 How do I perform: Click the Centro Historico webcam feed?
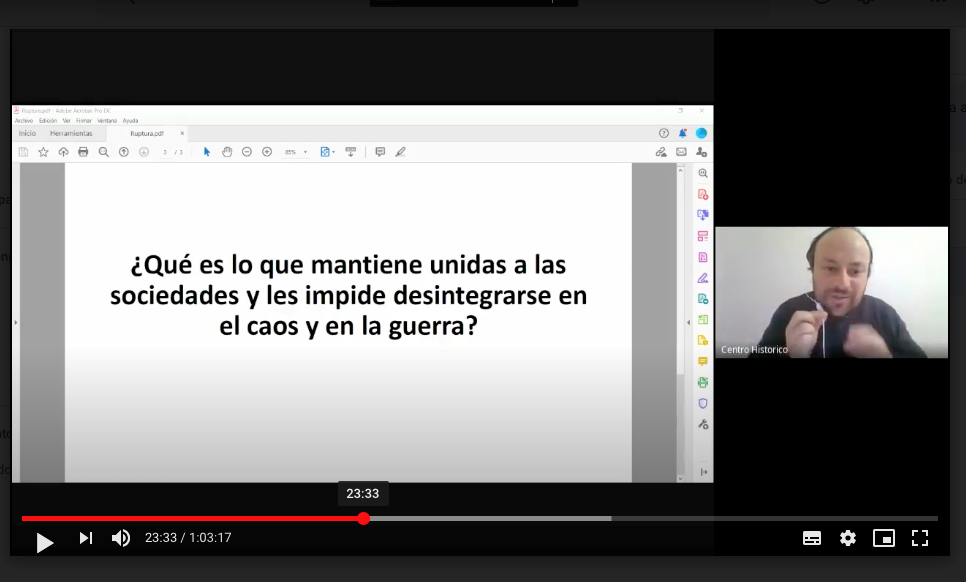[x=831, y=292]
